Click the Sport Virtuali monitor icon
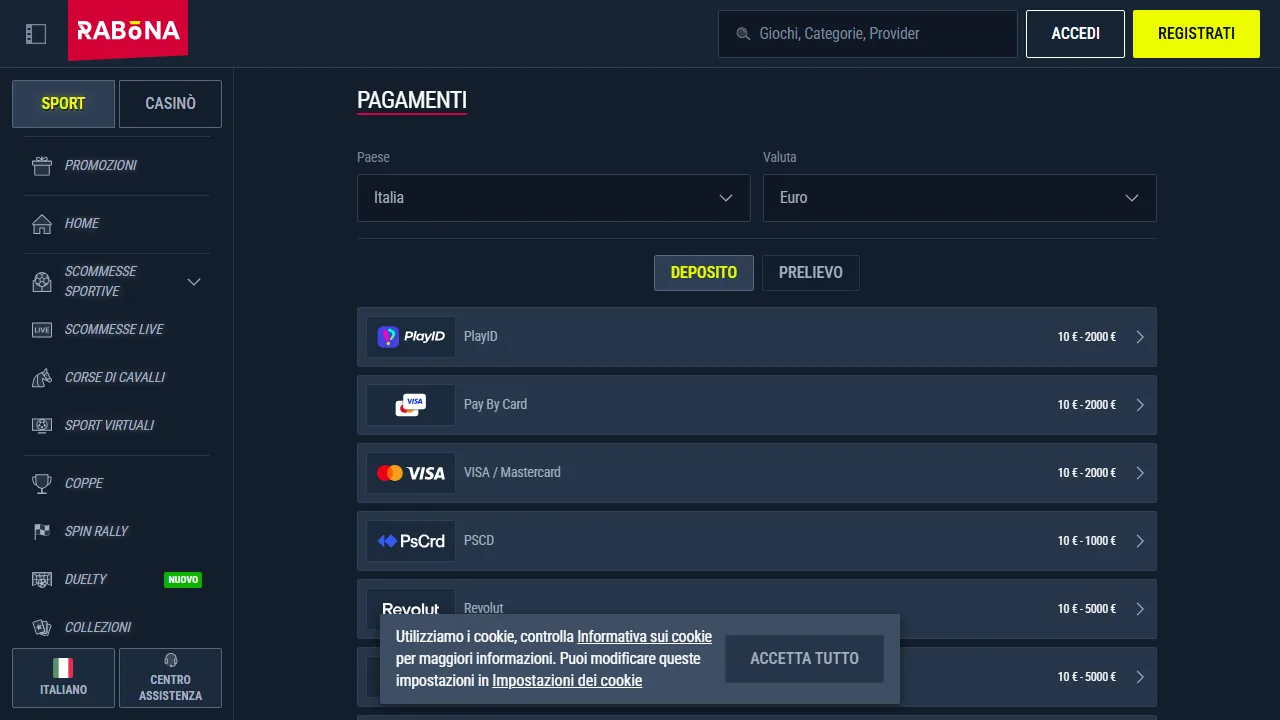This screenshot has width=1280, height=720. [x=42, y=426]
